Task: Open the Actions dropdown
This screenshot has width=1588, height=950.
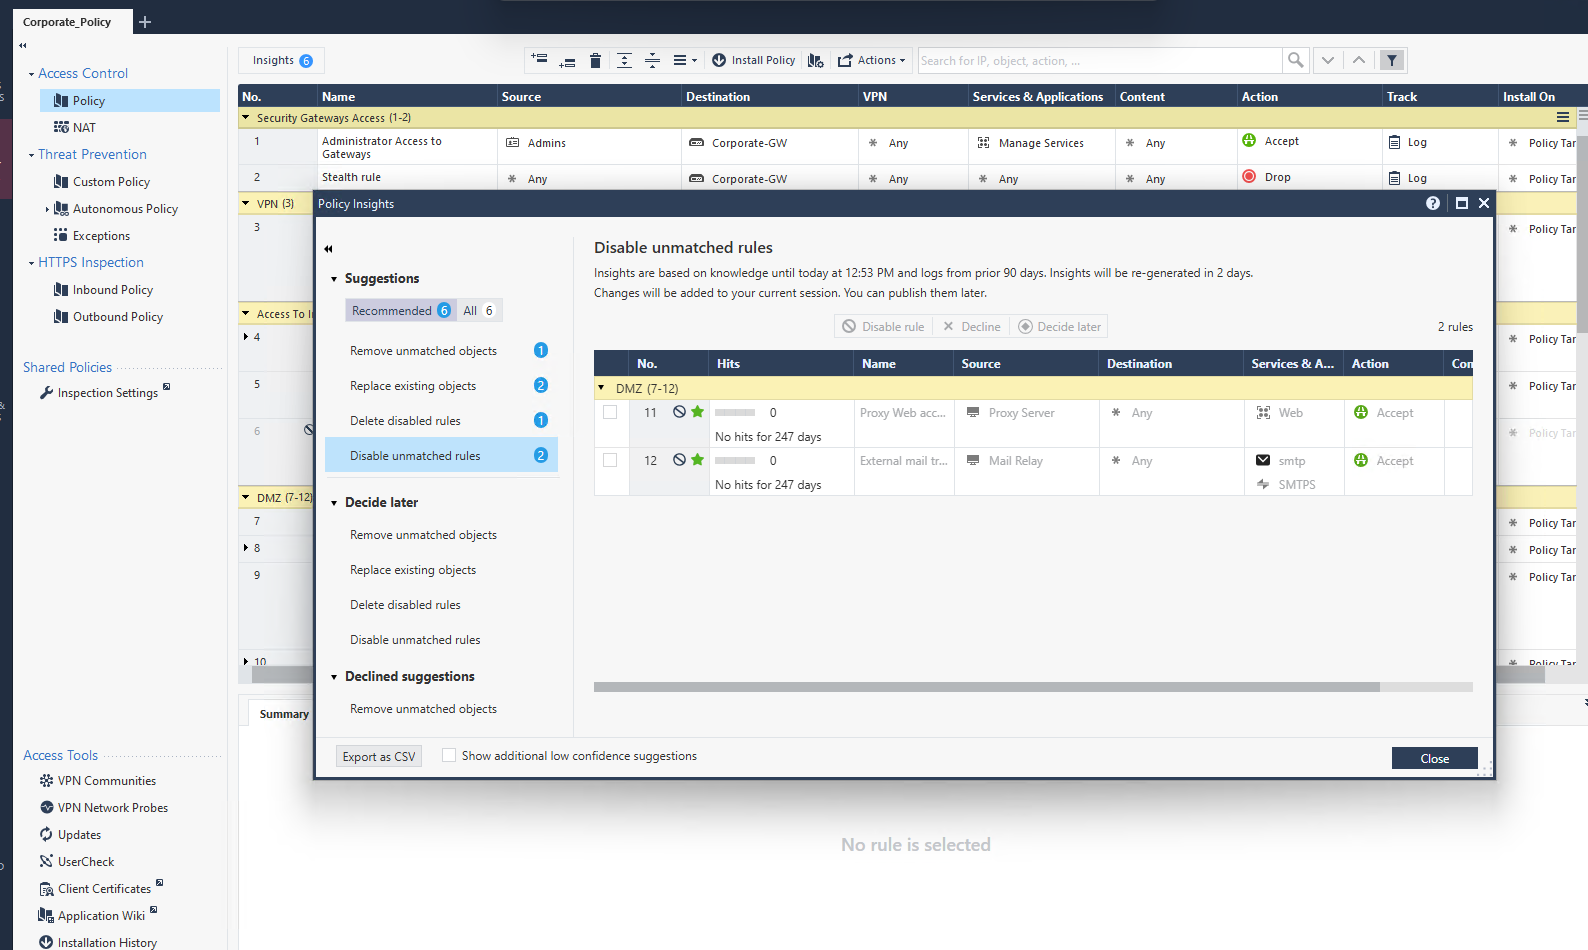Action: click(871, 60)
